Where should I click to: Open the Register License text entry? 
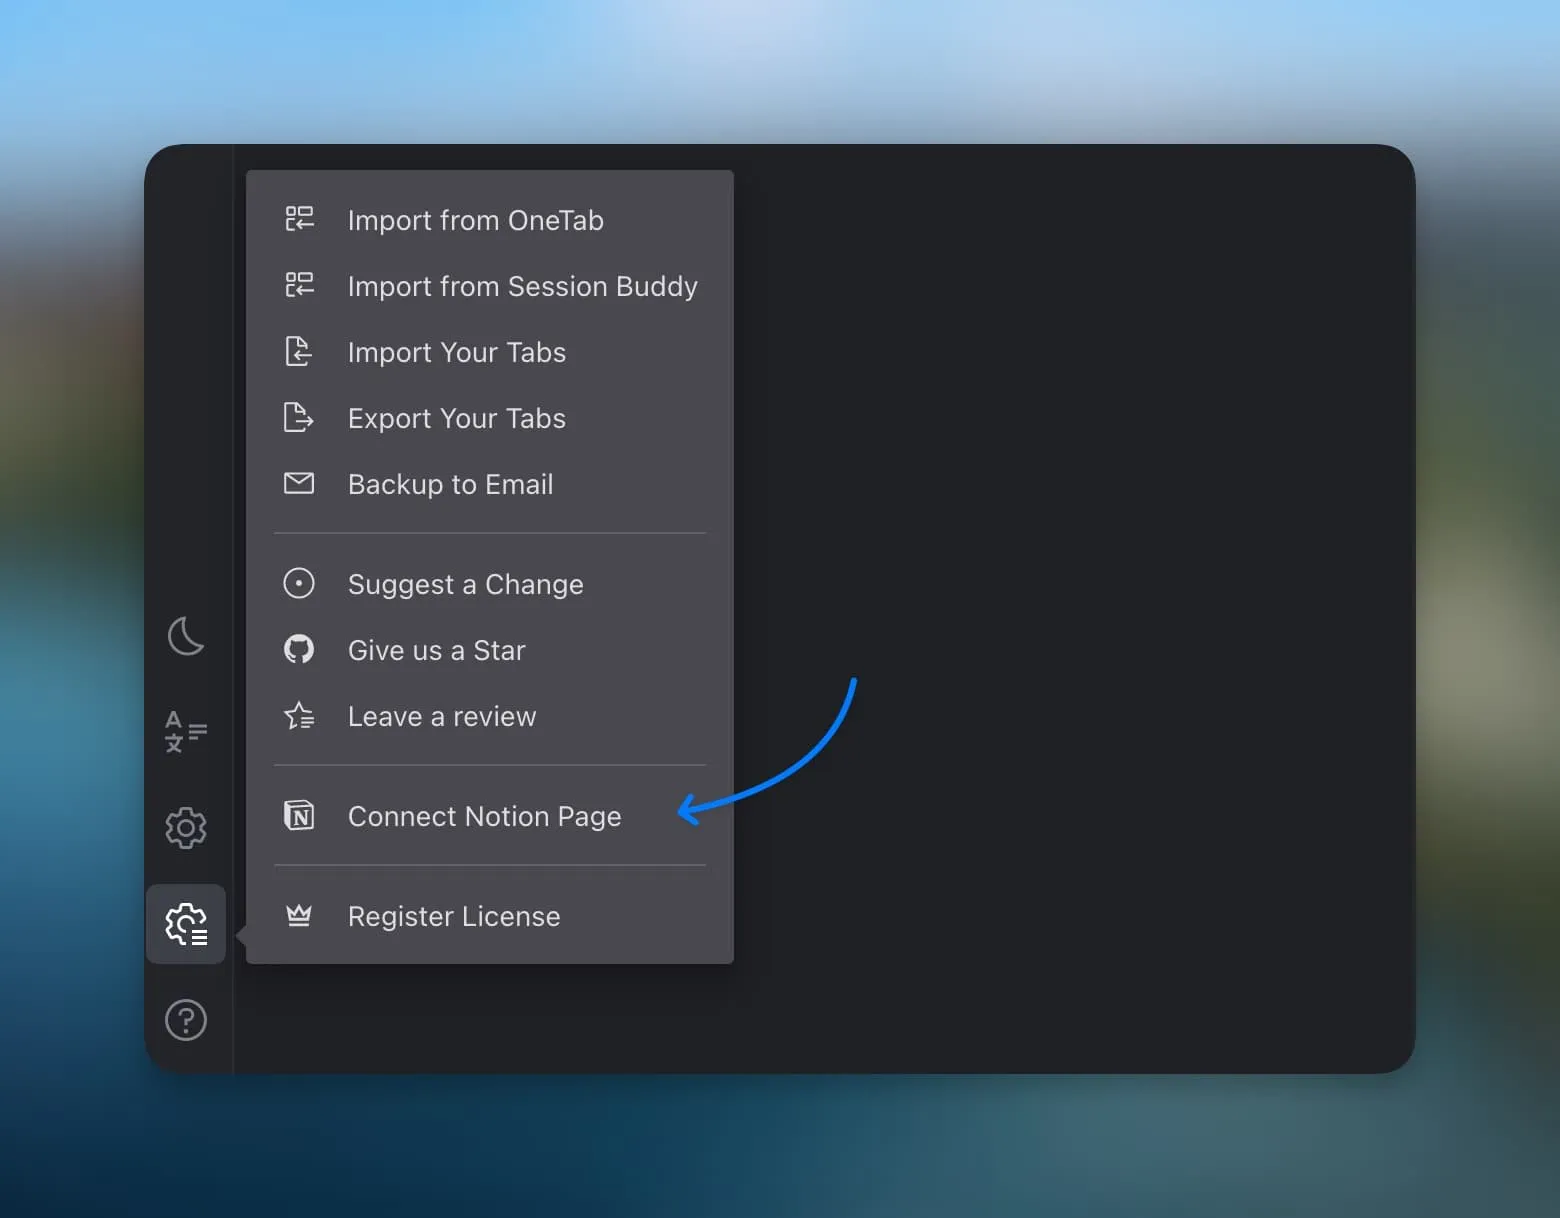[454, 916]
